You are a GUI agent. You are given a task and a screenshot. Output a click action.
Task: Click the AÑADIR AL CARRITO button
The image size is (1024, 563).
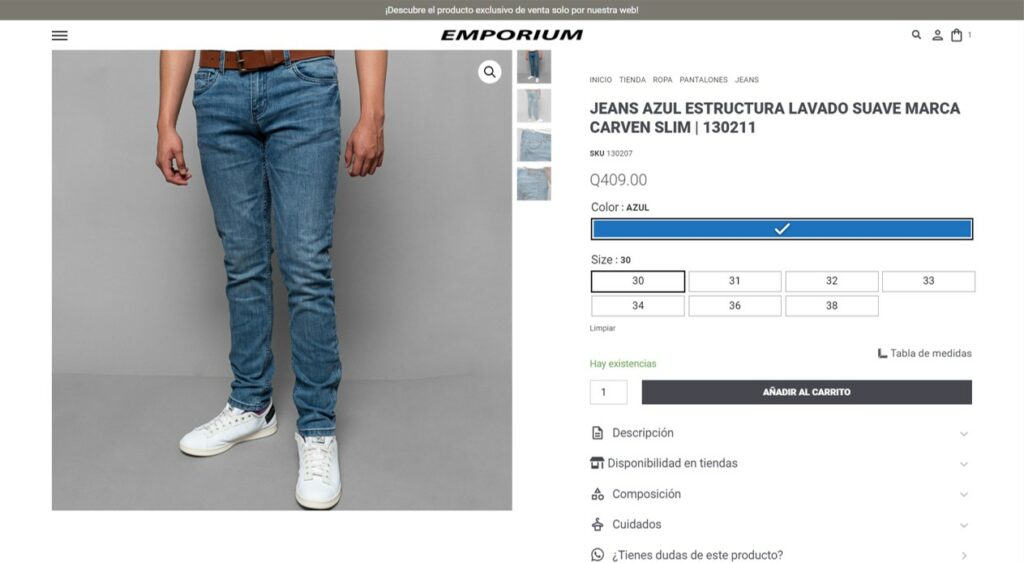coord(807,392)
